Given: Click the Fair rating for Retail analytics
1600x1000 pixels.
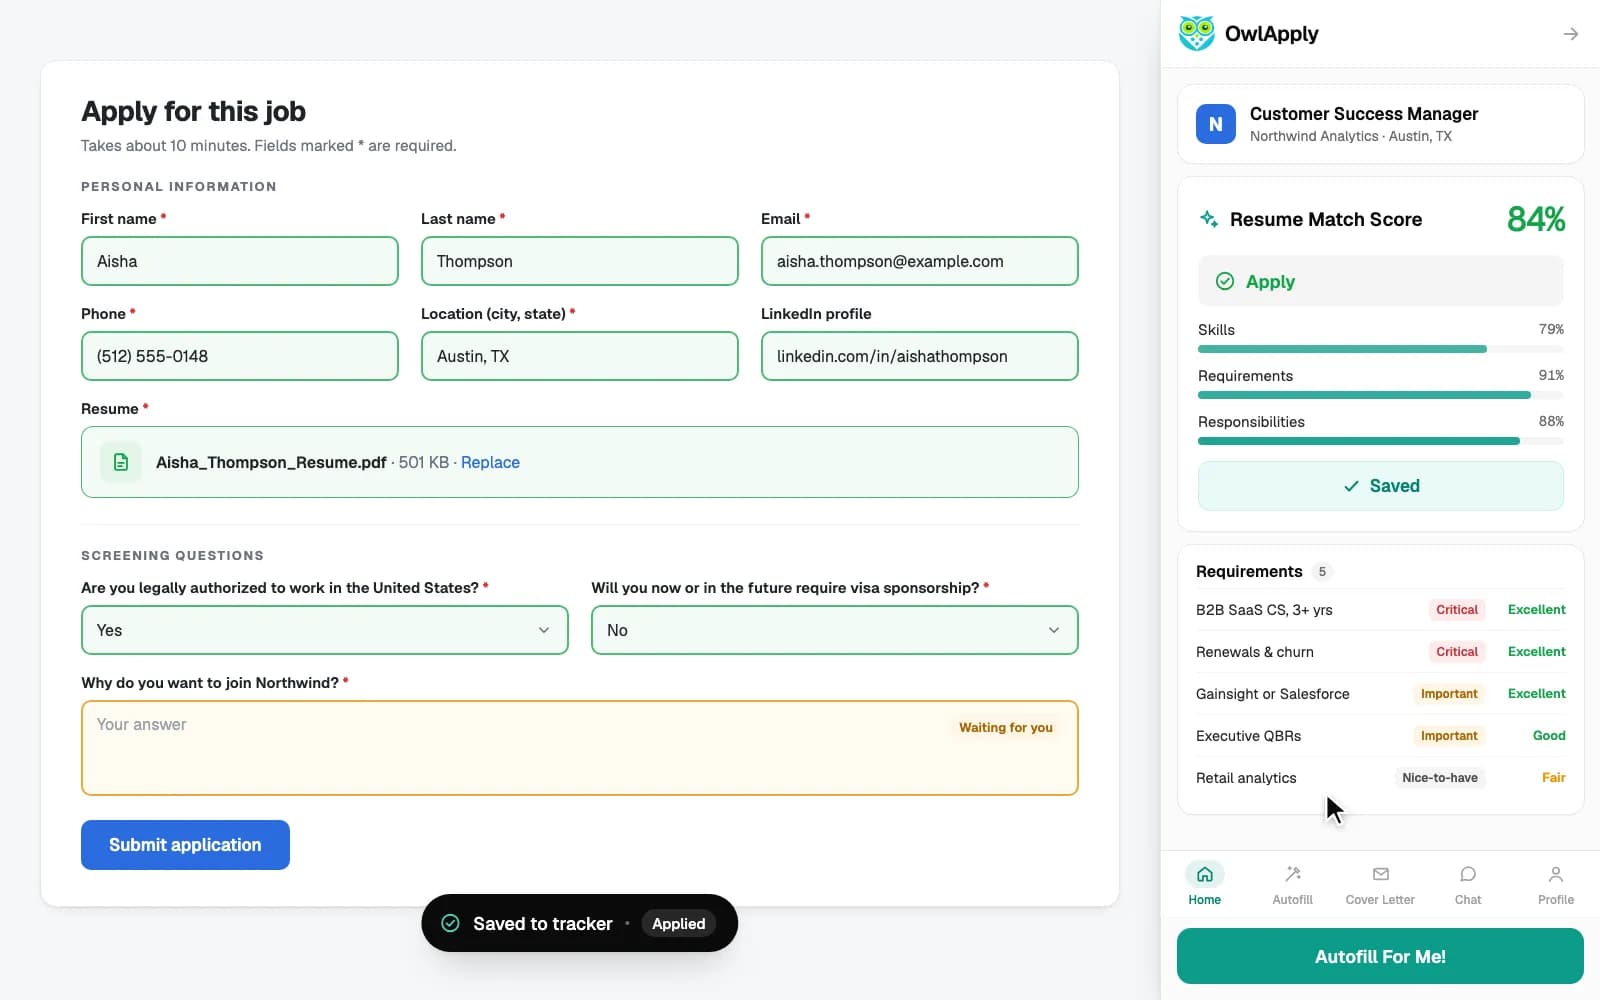Looking at the screenshot, I should point(1554,778).
